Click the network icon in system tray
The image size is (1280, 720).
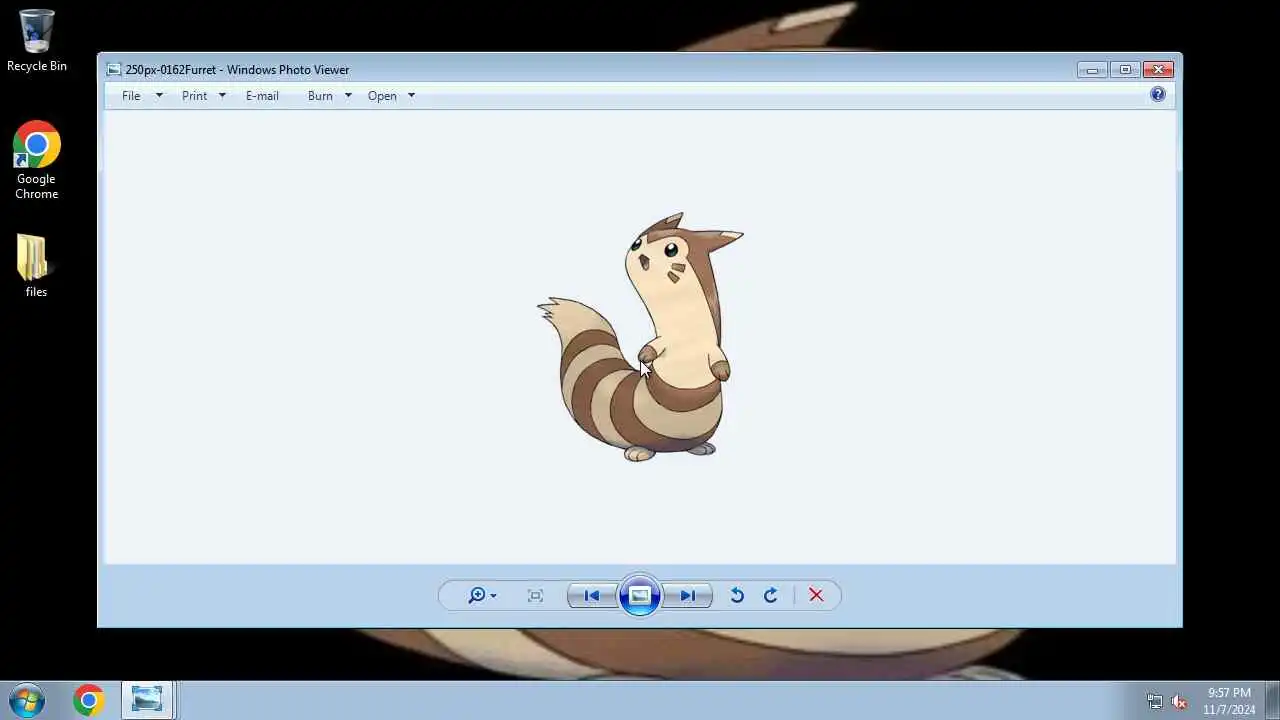click(1155, 702)
